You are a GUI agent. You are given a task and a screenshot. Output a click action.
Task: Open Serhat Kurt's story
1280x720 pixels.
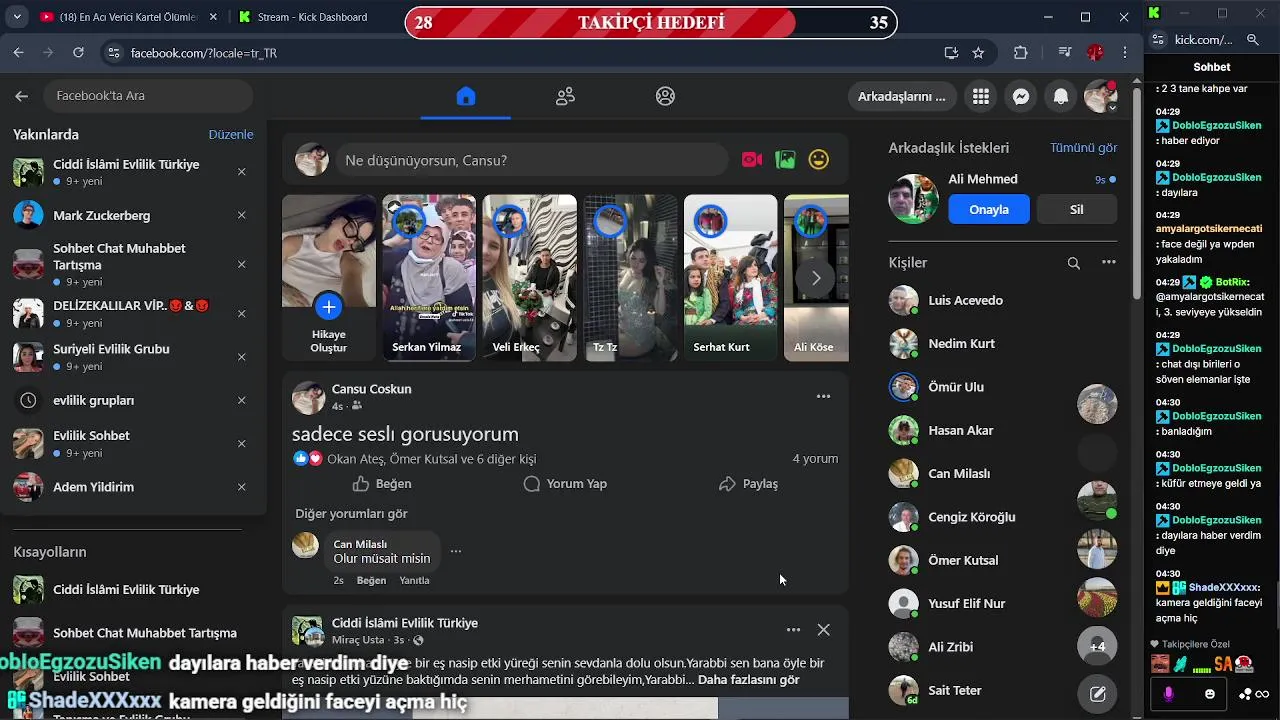click(x=730, y=277)
